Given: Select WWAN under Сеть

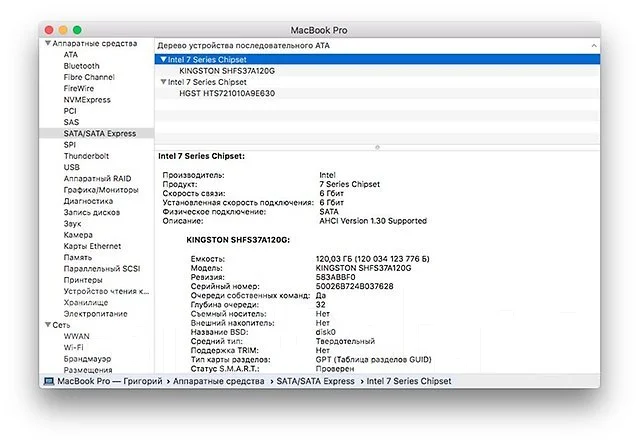Looking at the screenshot, I should pos(76,336).
